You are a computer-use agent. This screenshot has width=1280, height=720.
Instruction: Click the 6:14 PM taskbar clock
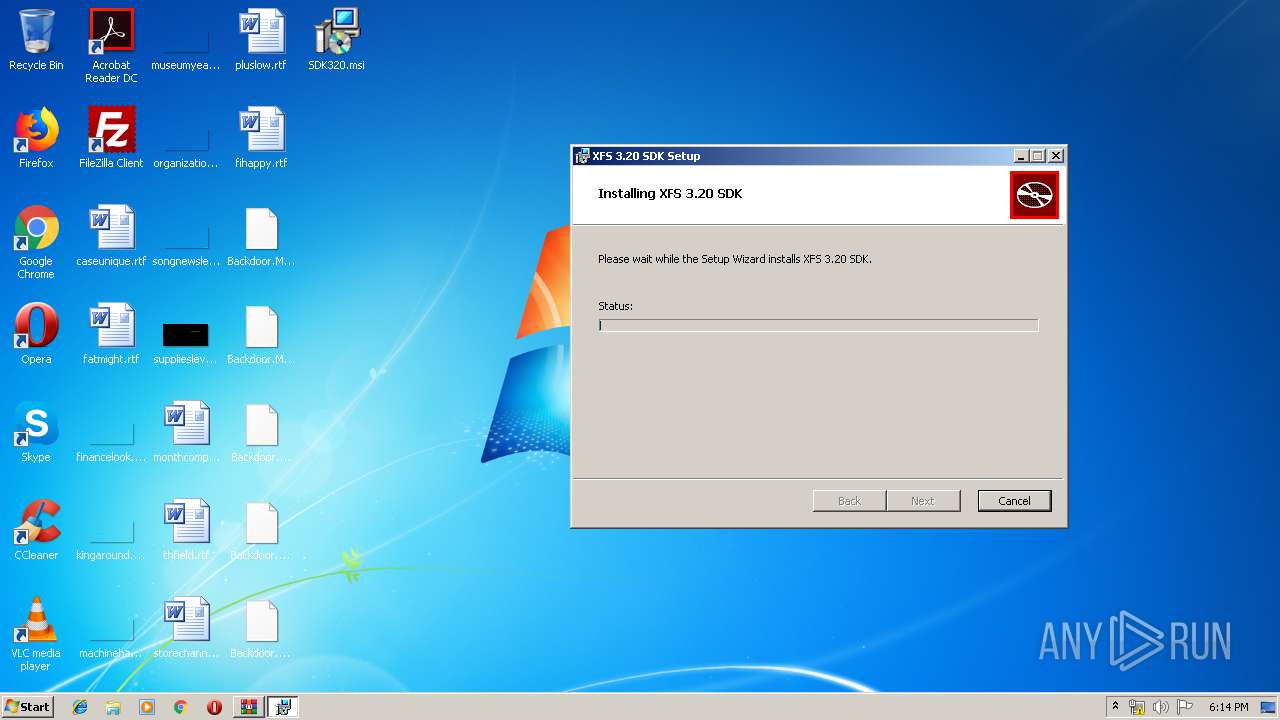[x=1228, y=707]
